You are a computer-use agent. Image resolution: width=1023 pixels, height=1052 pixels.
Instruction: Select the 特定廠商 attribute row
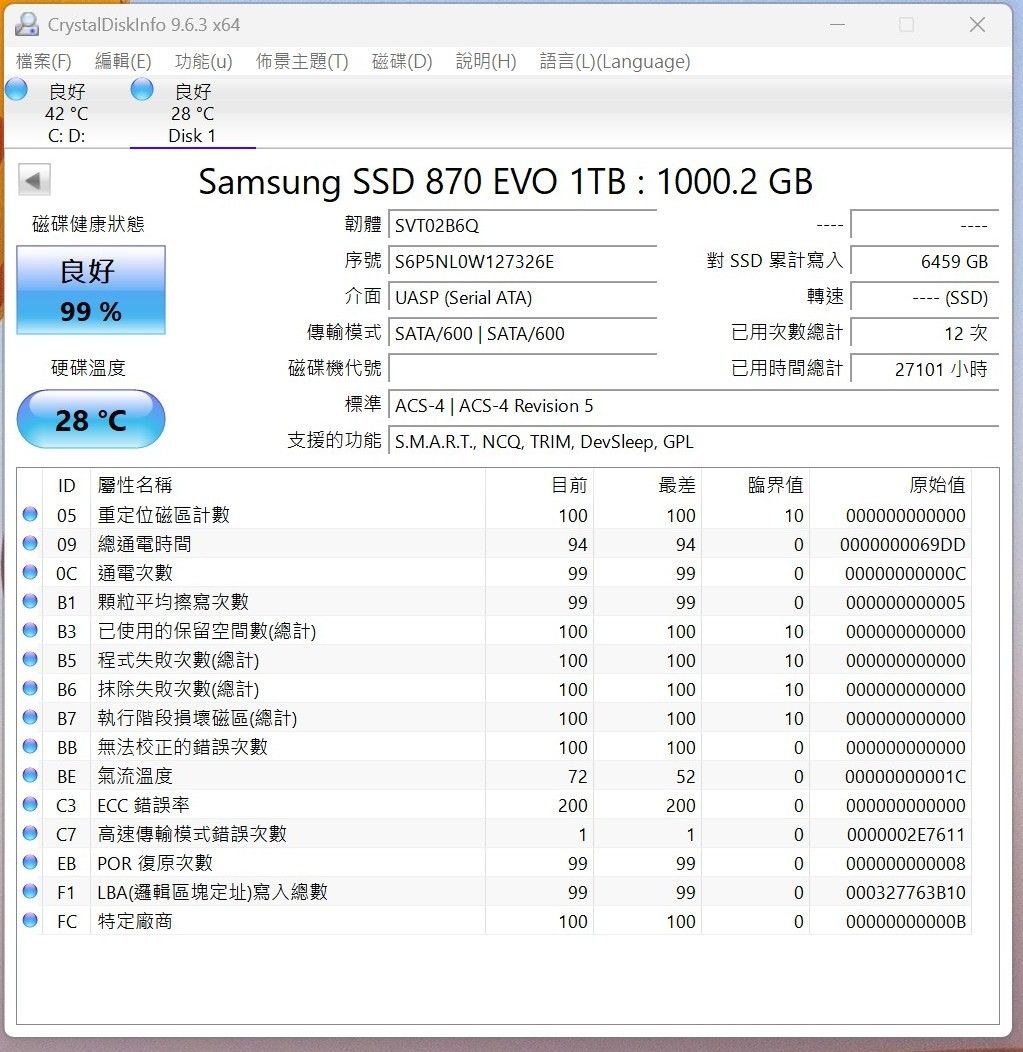[x=496, y=921]
